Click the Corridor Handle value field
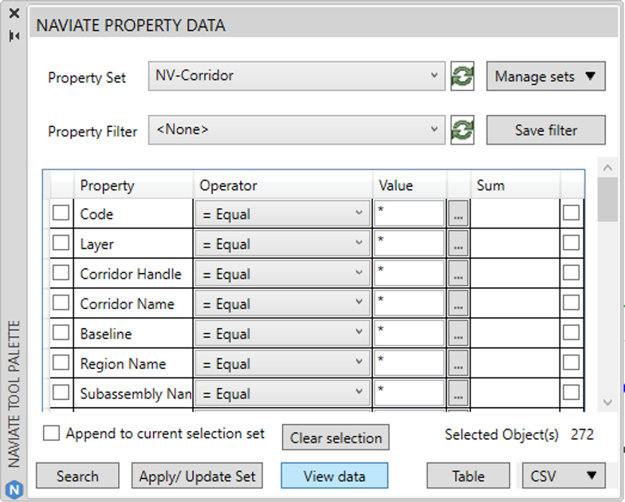The height and width of the screenshot is (502, 625). pyautogui.click(x=409, y=274)
